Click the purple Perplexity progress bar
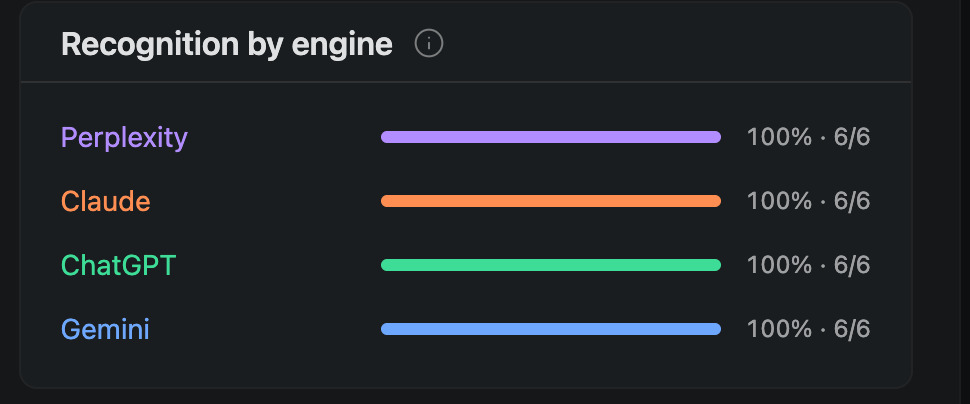 (x=551, y=137)
